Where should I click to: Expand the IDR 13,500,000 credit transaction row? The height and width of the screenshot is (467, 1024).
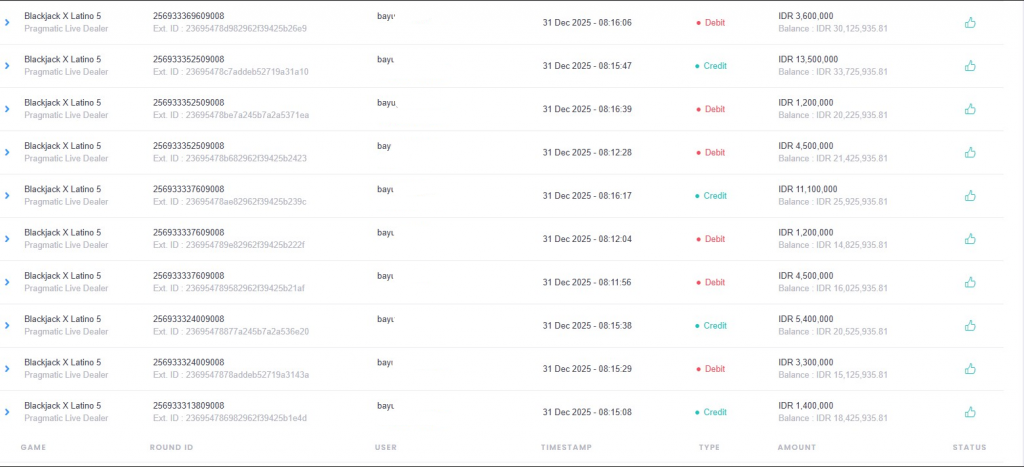coord(7,66)
